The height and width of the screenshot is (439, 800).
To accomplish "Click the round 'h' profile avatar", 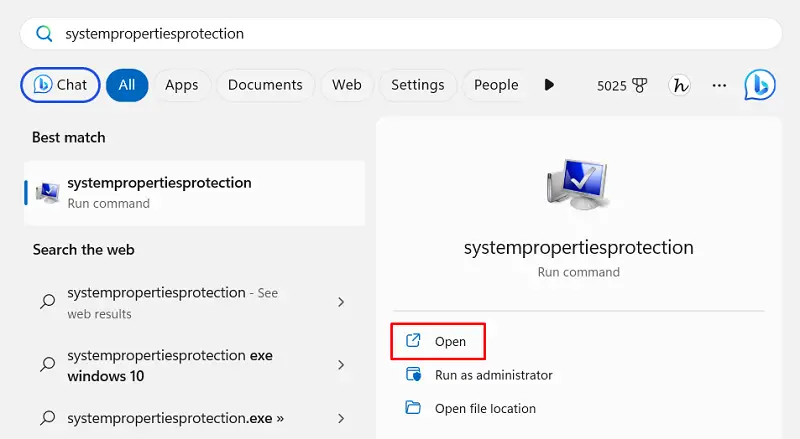I will pyautogui.click(x=680, y=85).
